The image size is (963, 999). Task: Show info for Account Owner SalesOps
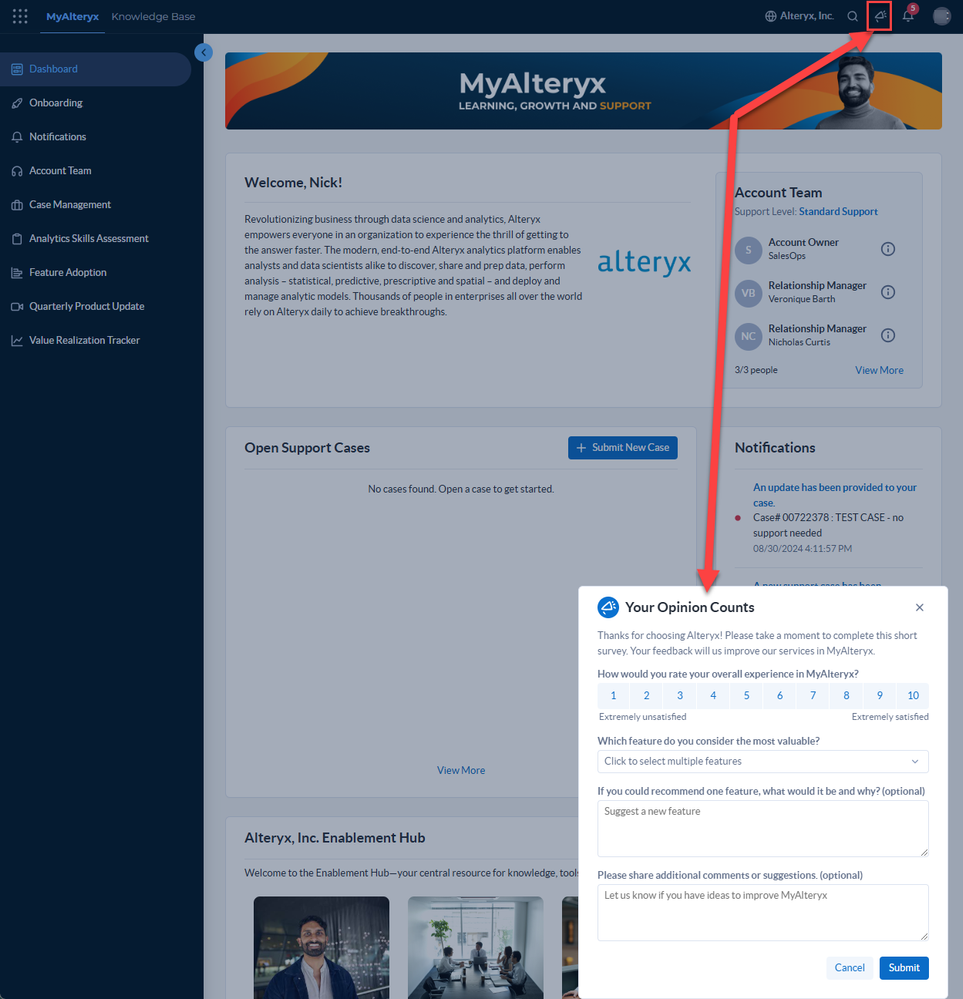(x=888, y=249)
